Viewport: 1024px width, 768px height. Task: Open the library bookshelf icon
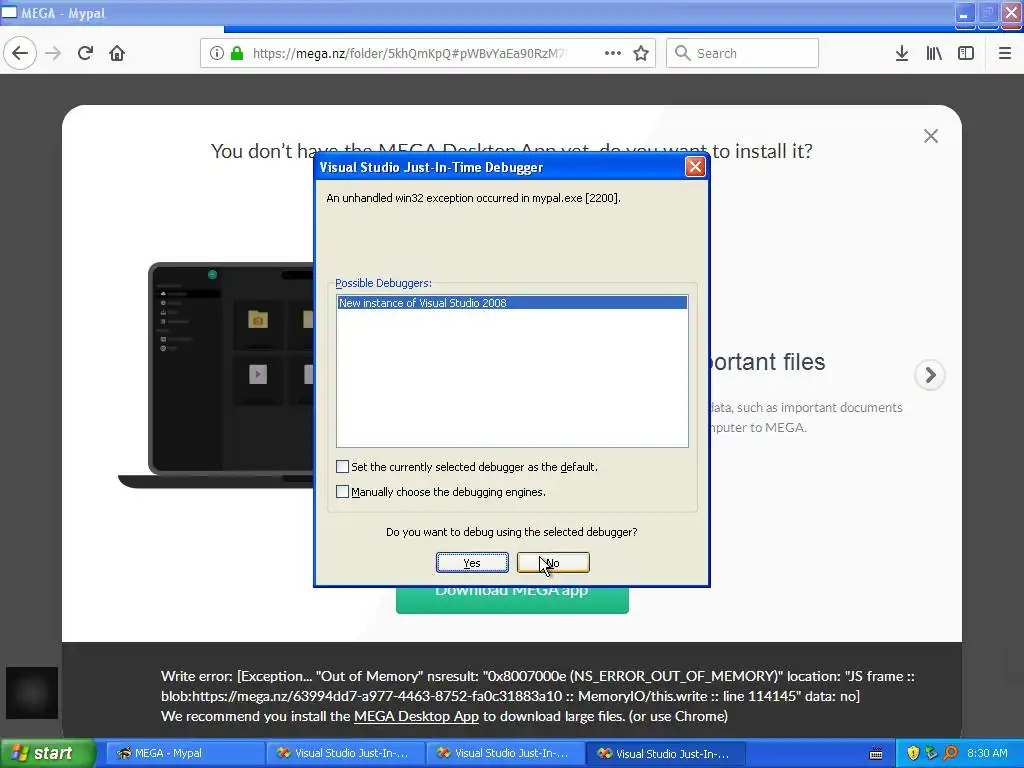click(934, 54)
